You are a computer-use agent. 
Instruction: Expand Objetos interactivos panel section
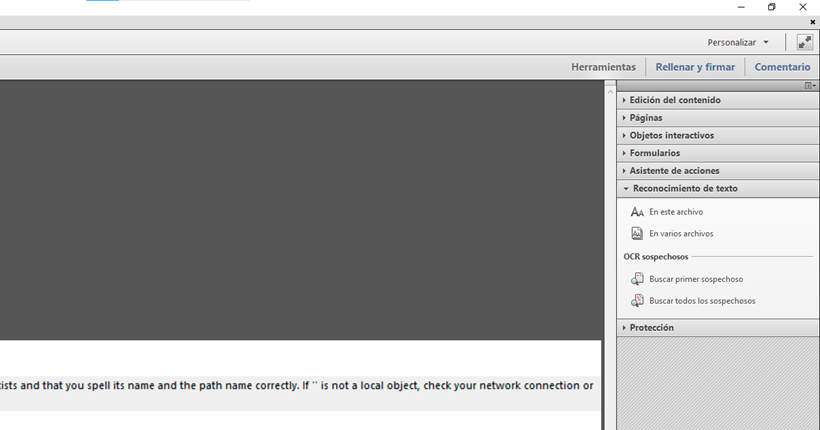[x=671, y=135]
